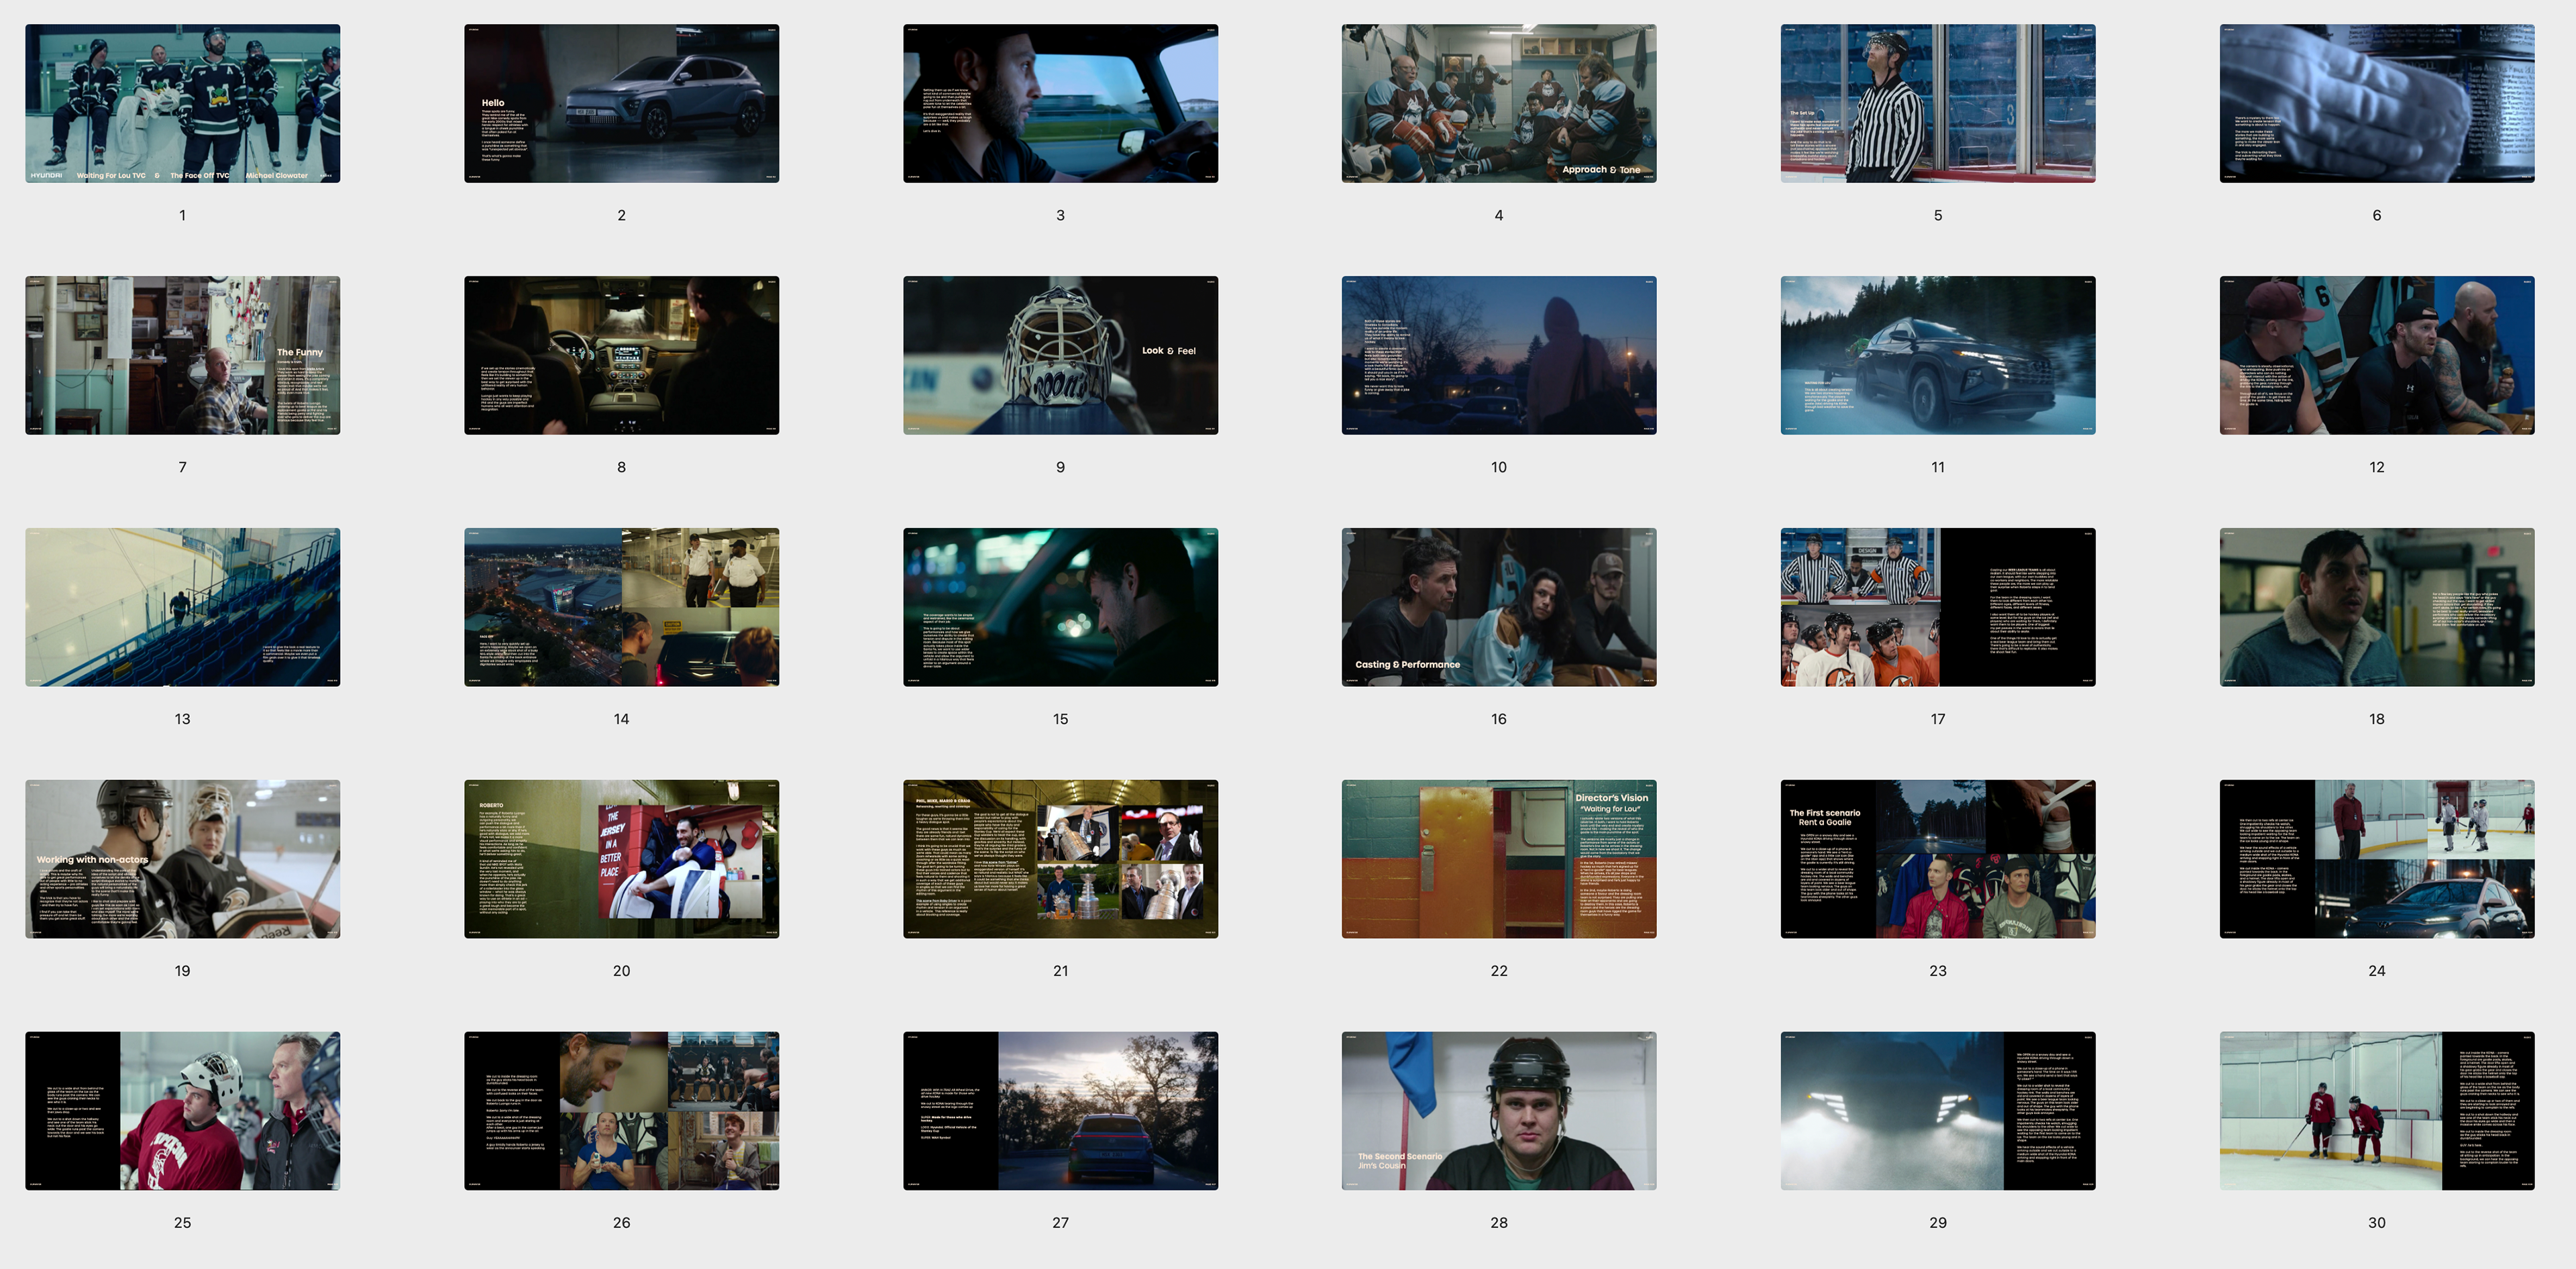This screenshot has width=2576, height=1269.
Task: Select slide 27 with car at sunset
Action: click(x=1060, y=1111)
